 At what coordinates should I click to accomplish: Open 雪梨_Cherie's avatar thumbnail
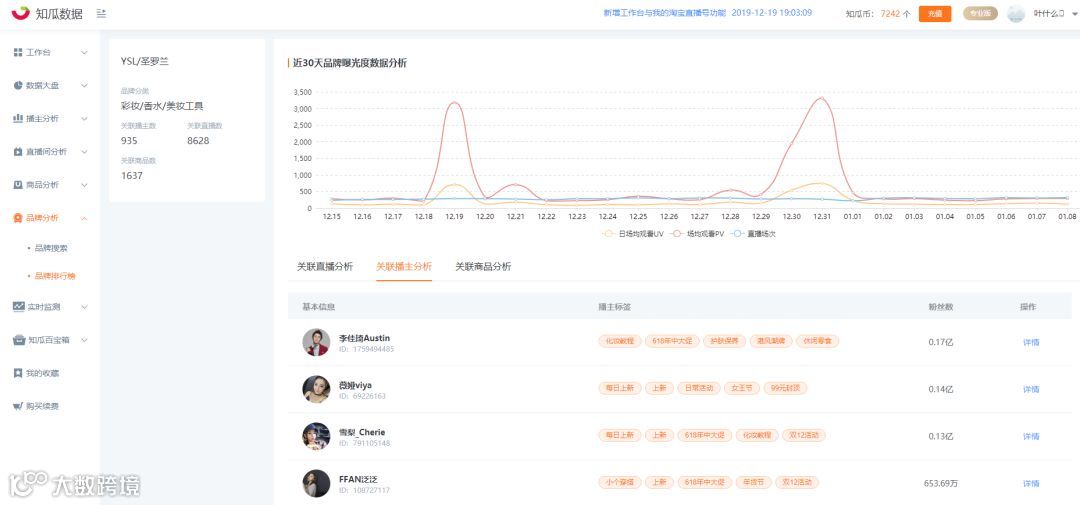coord(316,436)
